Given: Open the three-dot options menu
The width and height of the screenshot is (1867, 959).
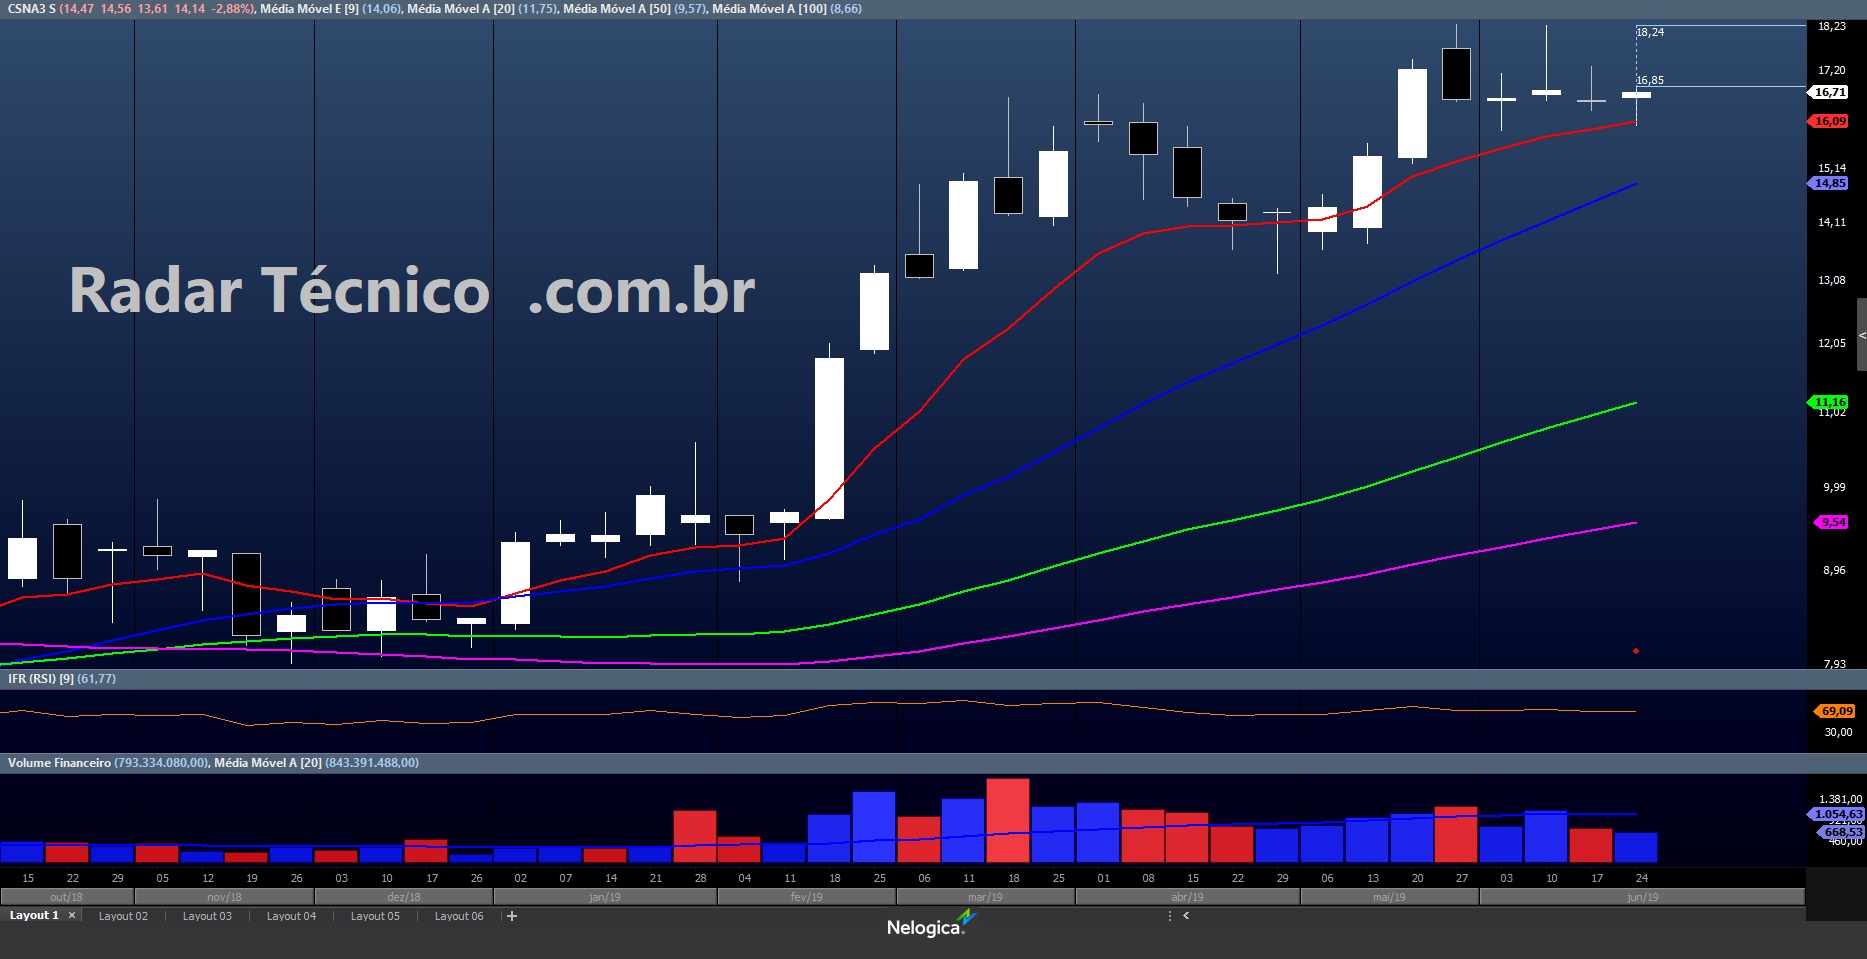Looking at the screenshot, I should pyautogui.click(x=1169, y=916).
